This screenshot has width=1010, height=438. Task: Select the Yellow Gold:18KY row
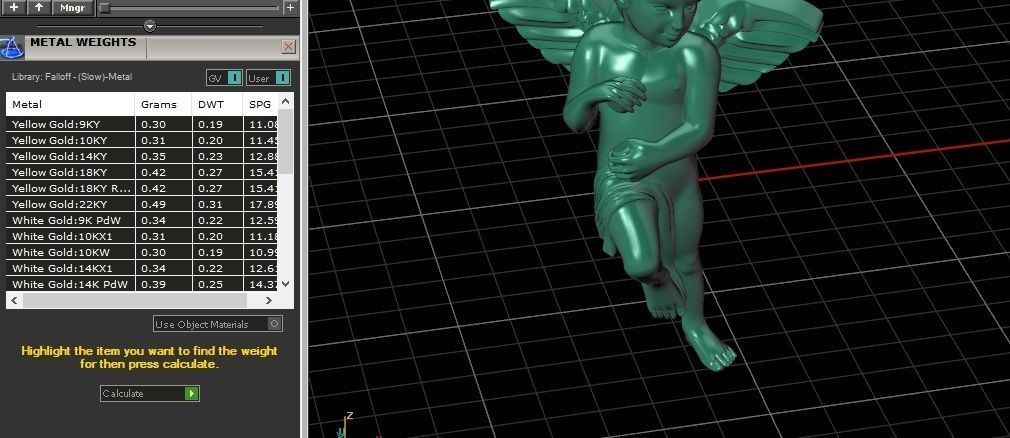coord(142,173)
